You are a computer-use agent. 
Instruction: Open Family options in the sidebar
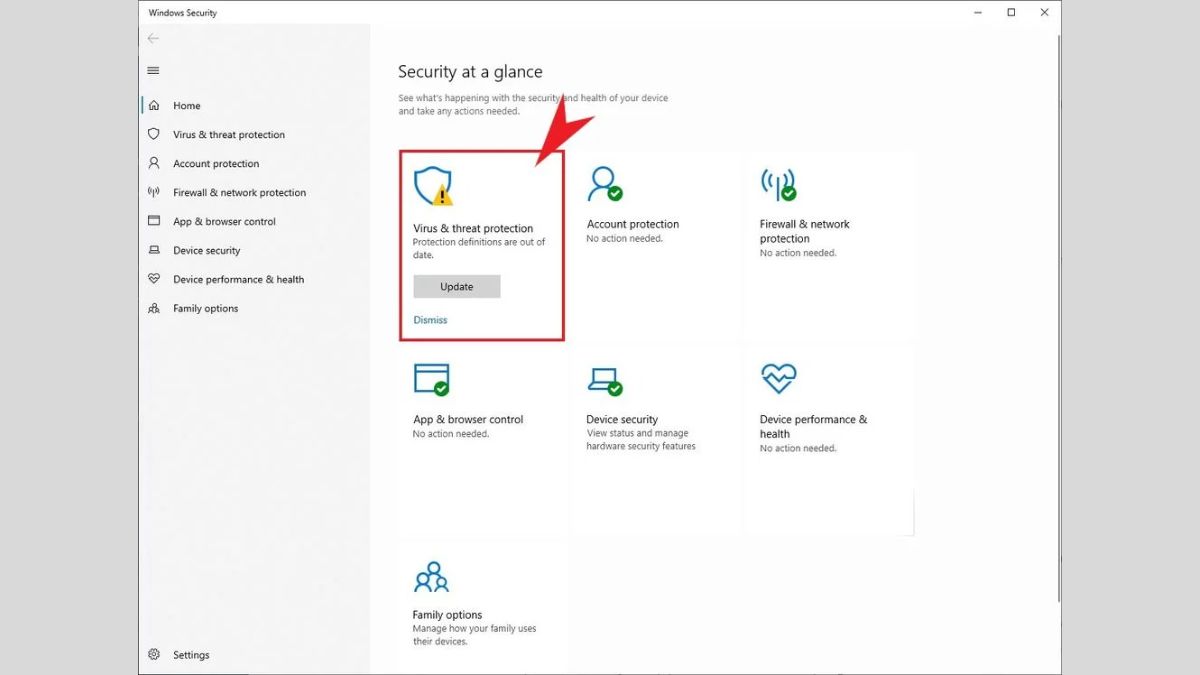tap(205, 309)
